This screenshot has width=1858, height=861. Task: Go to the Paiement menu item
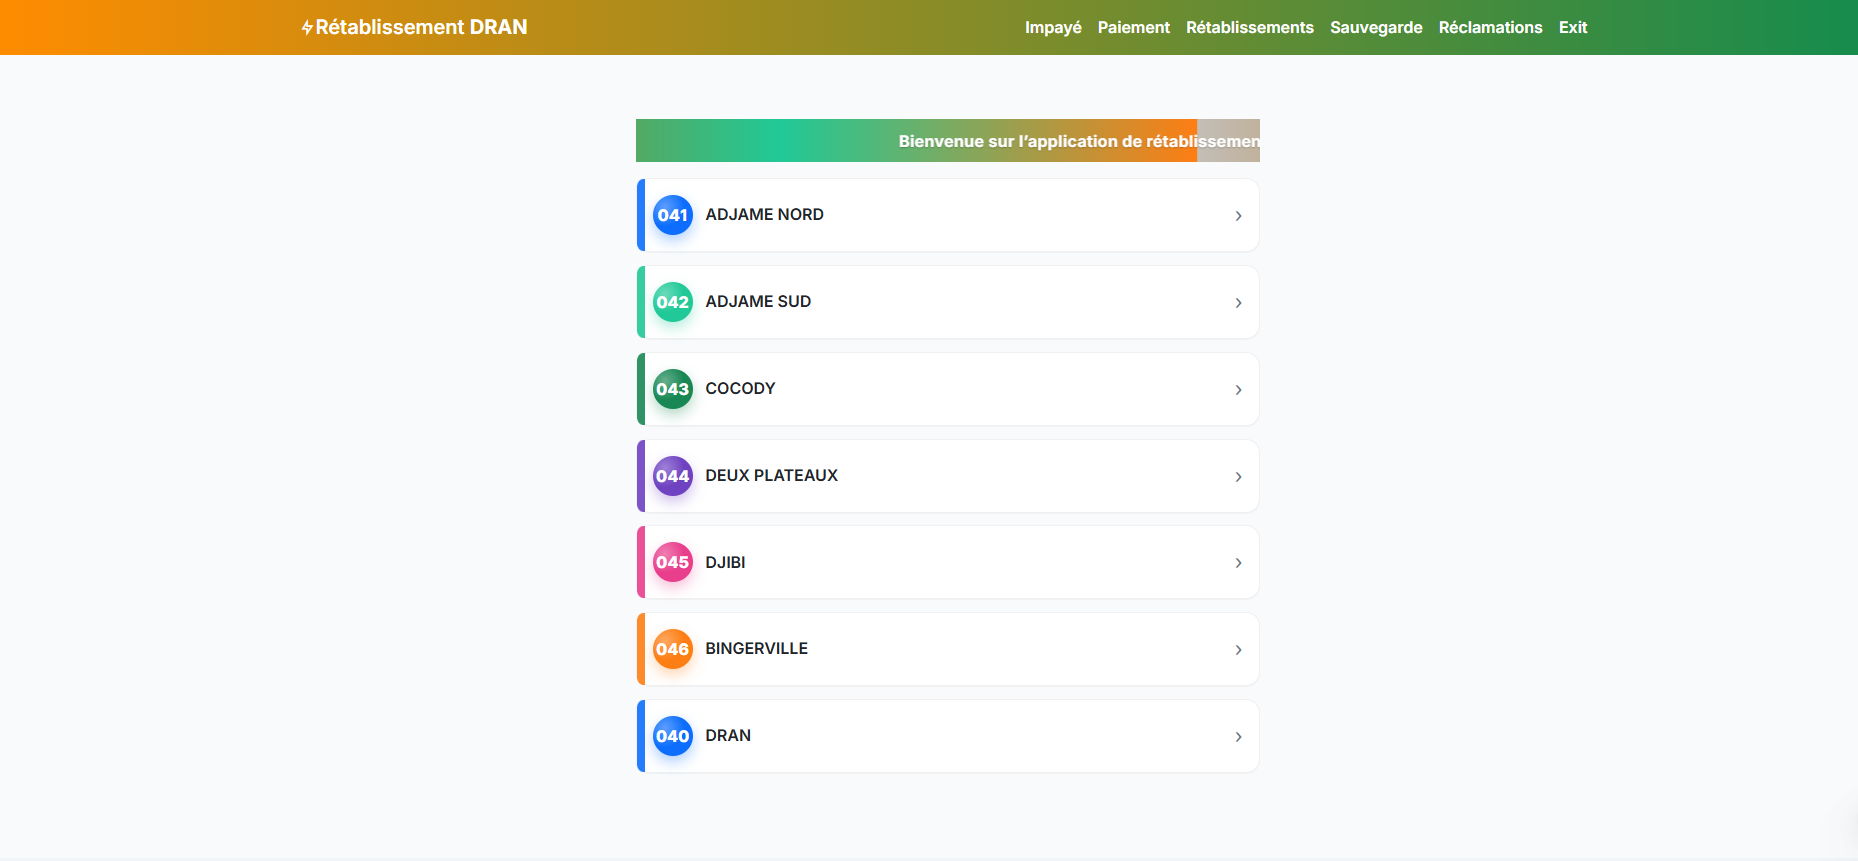tap(1133, 28)
